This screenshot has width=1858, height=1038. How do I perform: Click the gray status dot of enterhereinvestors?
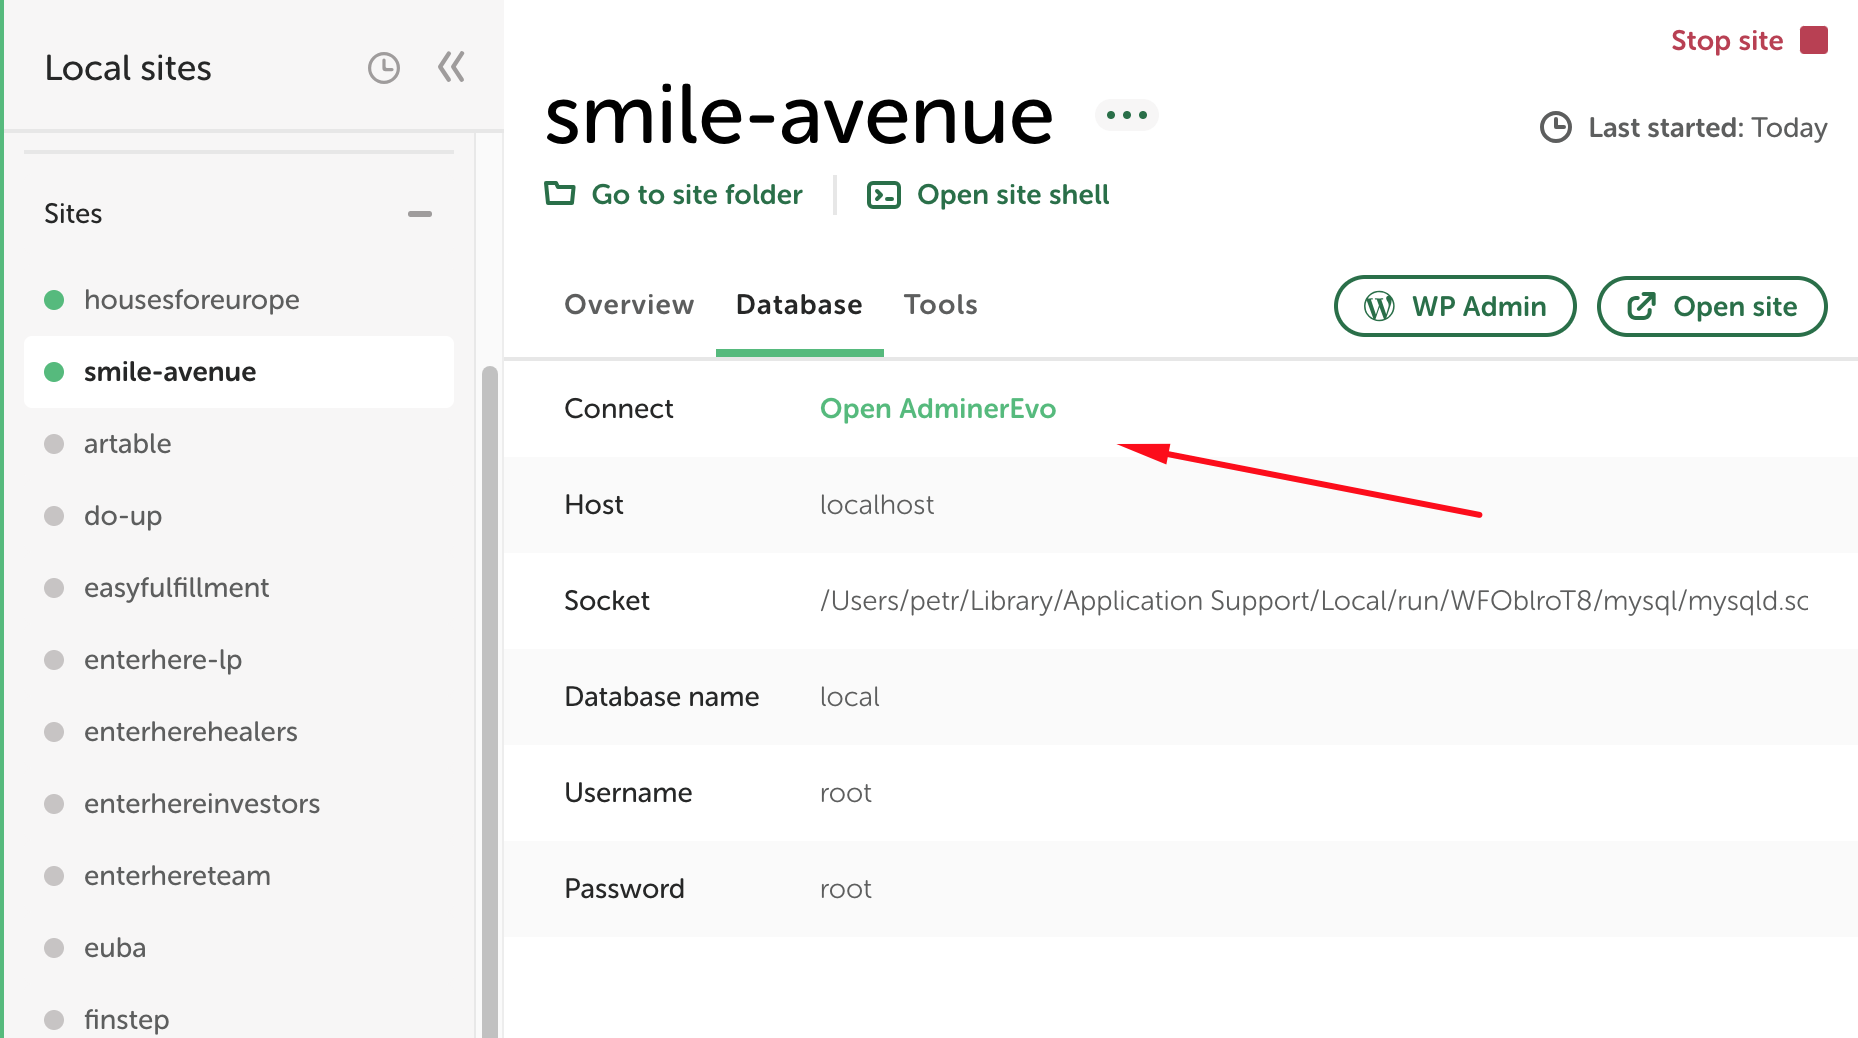coord(55,804)
